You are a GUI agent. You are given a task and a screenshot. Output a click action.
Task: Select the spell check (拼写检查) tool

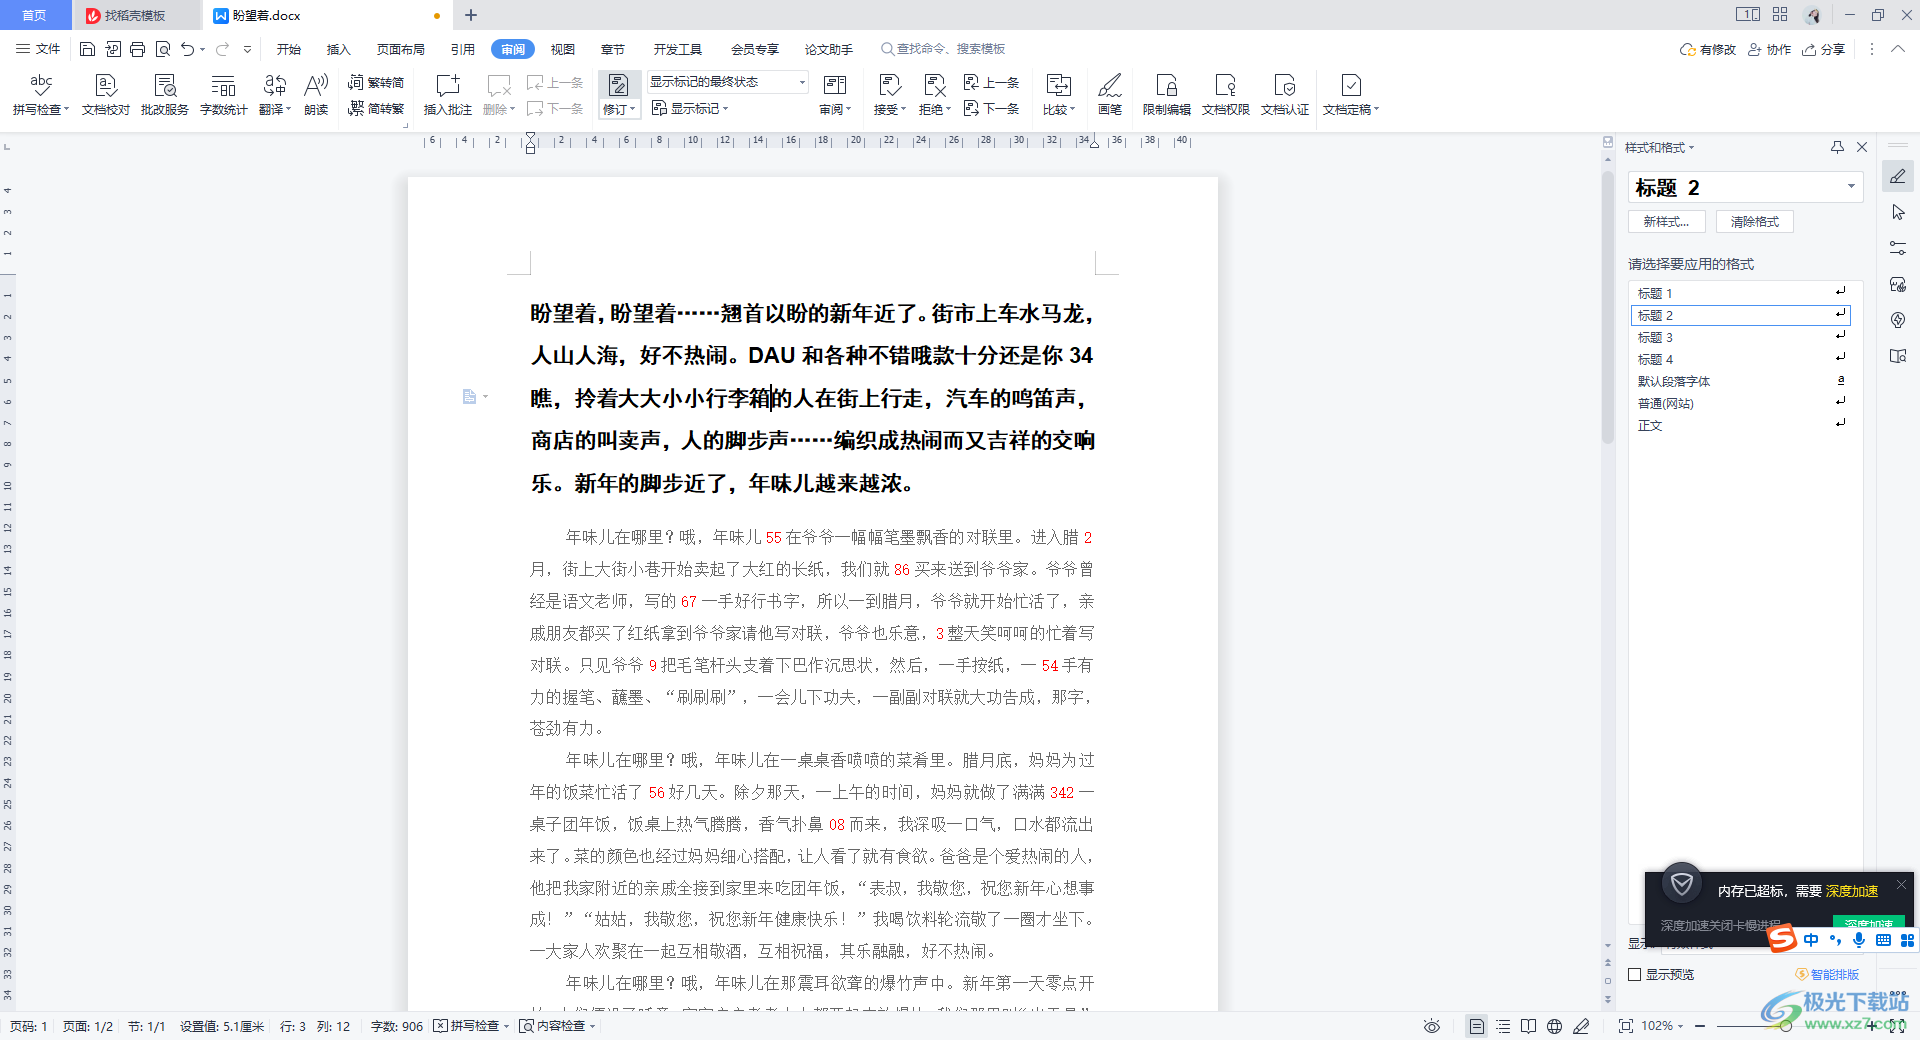39,94
